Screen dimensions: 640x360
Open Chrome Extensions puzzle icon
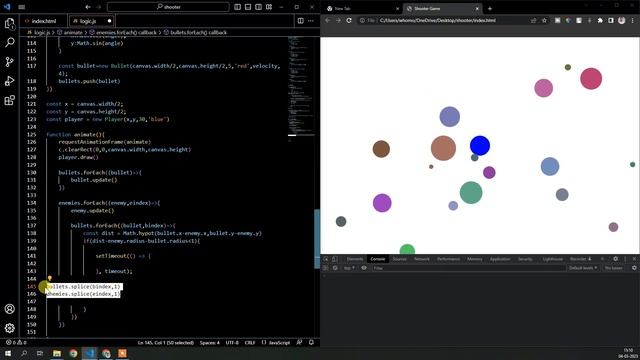(600, 20)
